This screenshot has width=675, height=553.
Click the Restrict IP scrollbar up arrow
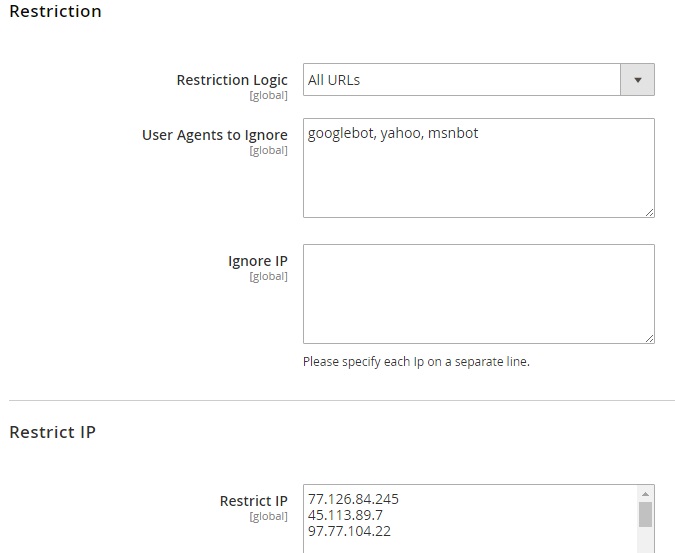coord(646,494)
